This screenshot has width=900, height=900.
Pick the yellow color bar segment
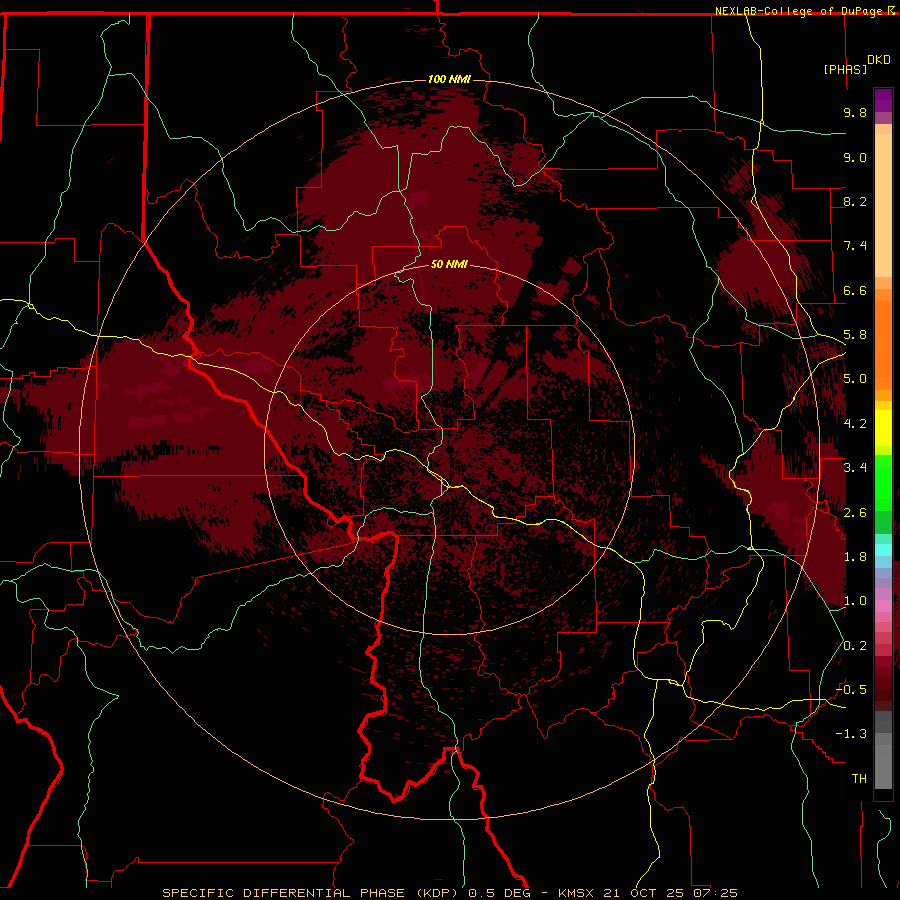[x=883, y=428]
